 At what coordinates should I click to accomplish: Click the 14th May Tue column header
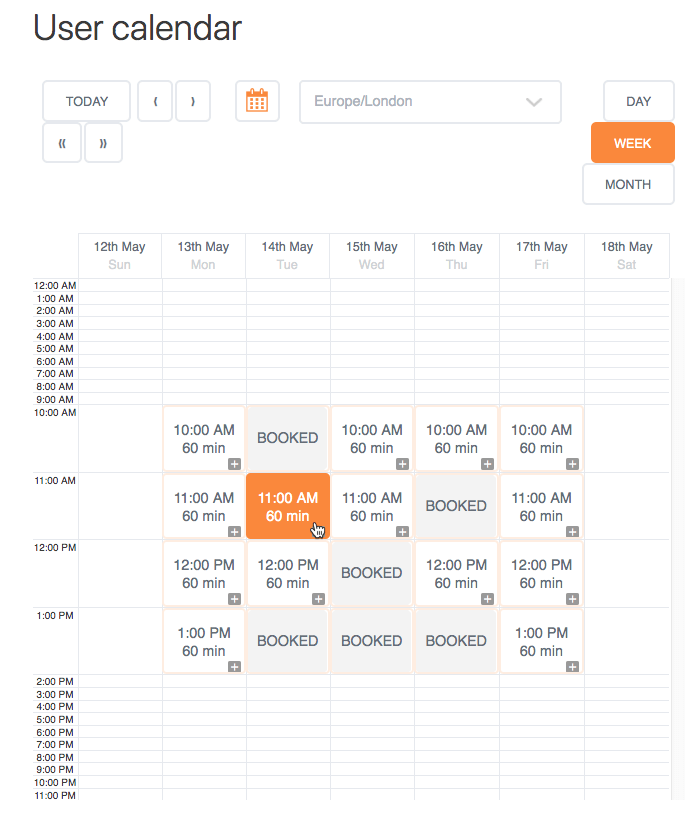287,255
